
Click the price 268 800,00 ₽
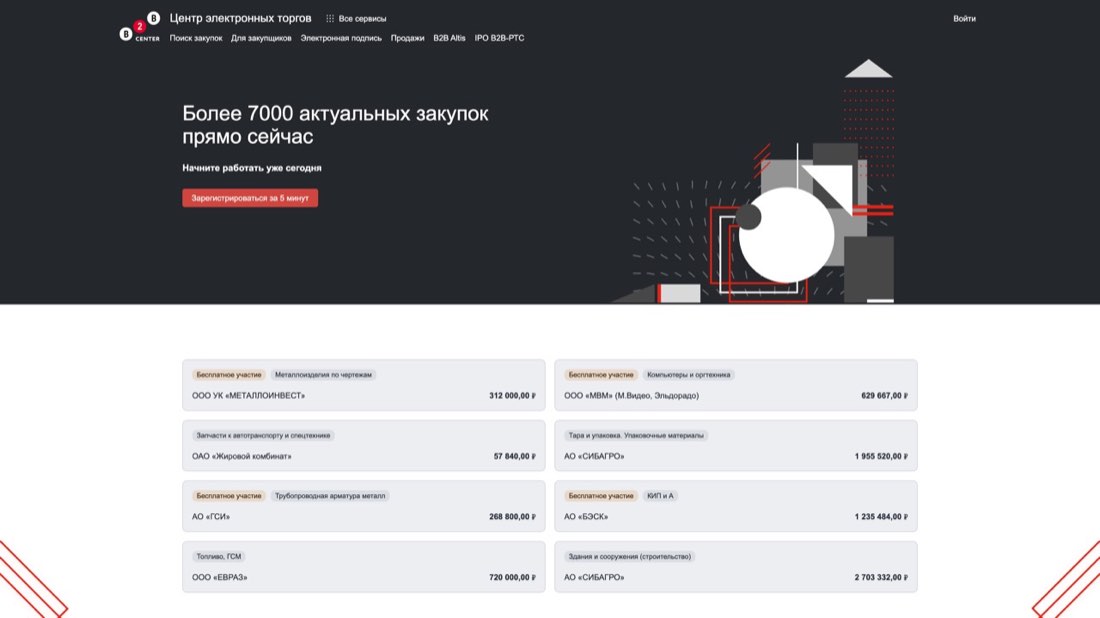tap(512, 517)
